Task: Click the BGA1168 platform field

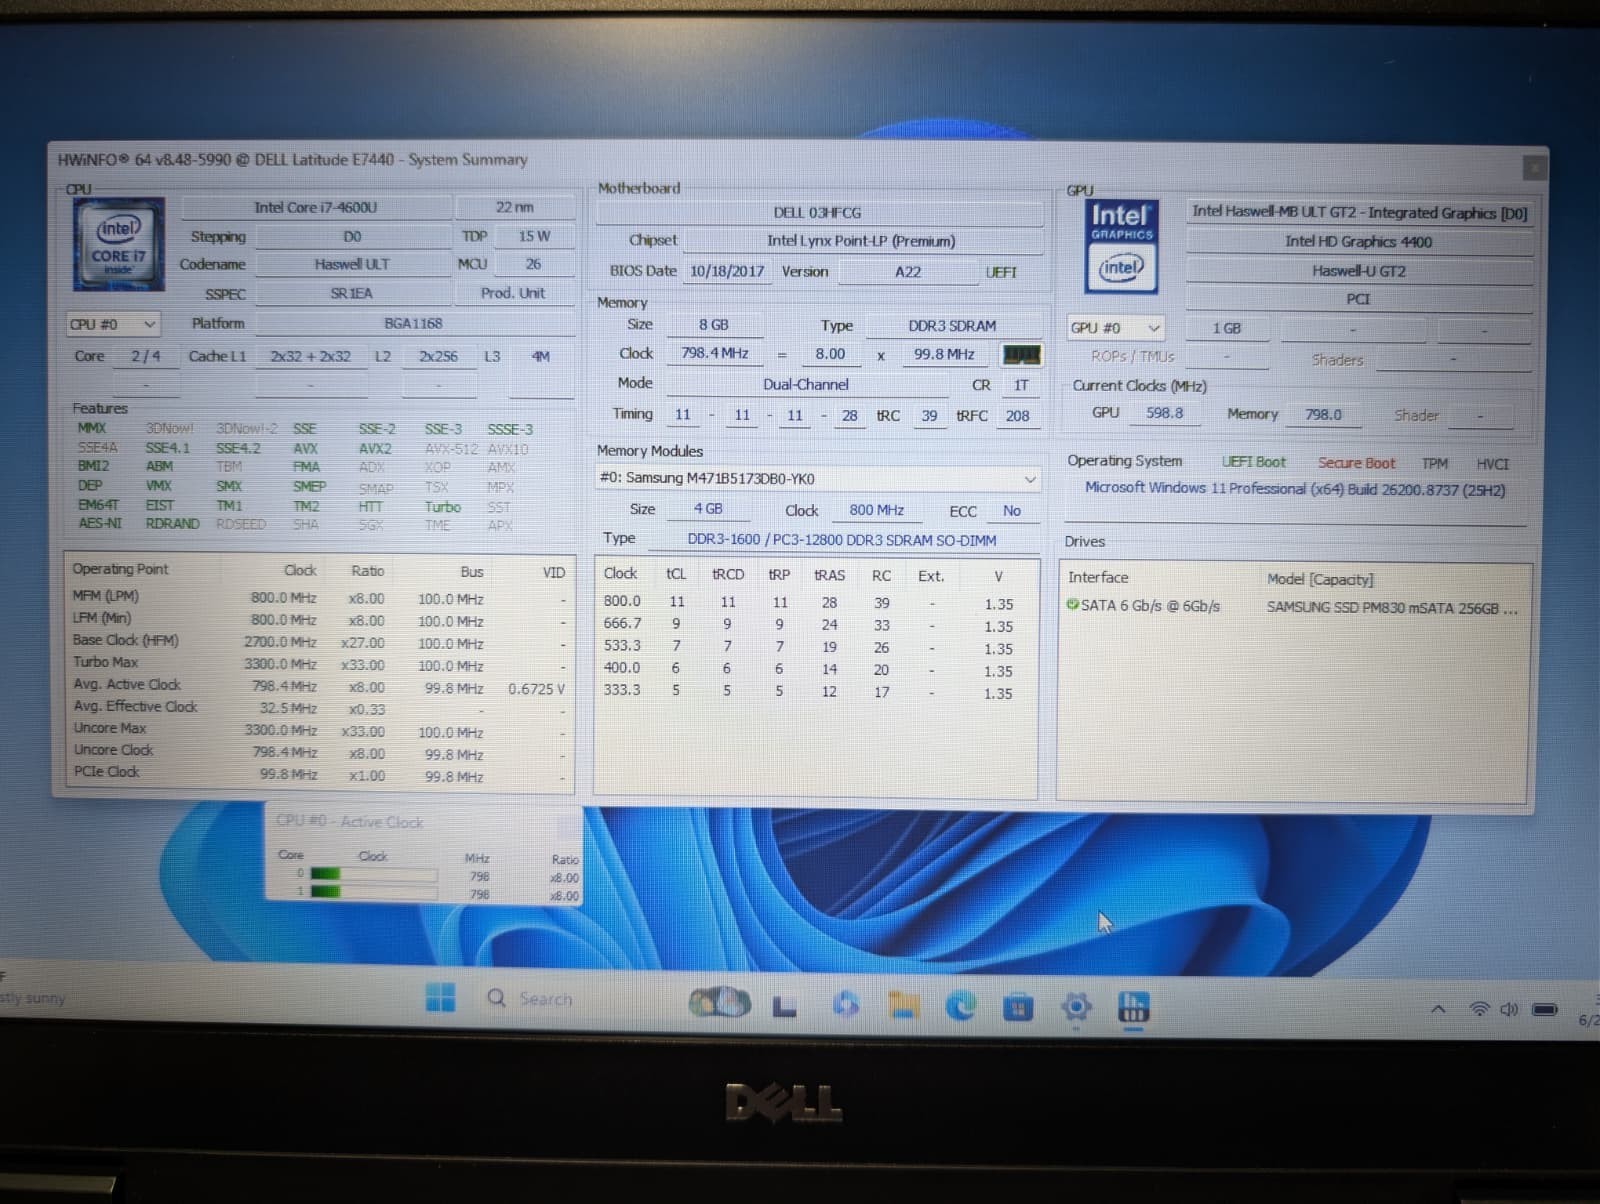Action: click(414, 323)
